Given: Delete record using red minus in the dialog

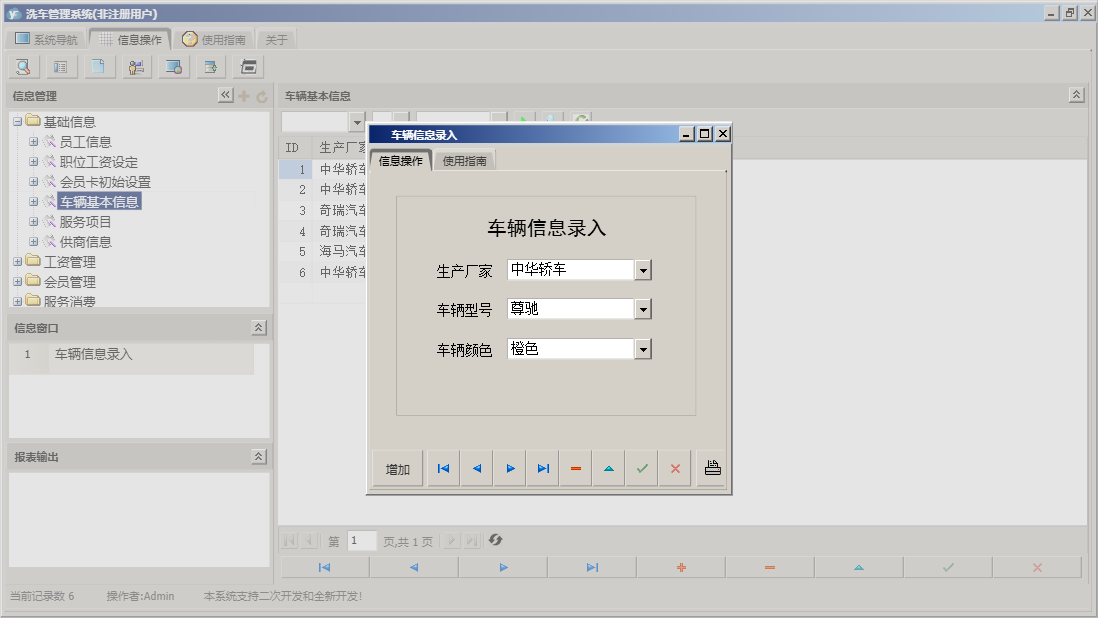Looking at the screenshot, I should (575, 467).
